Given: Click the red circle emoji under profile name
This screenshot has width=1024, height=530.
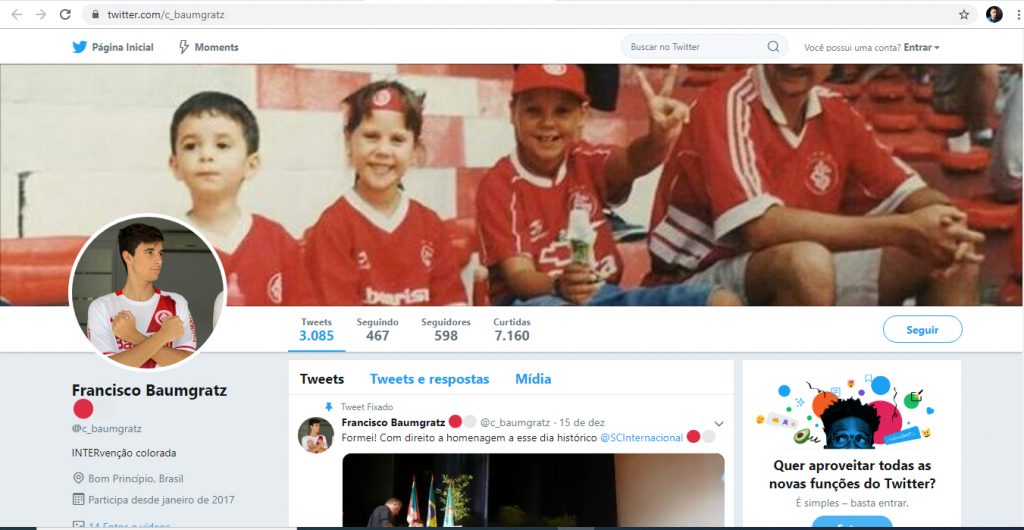Looking at the screenshot, I should pos(83,410).
